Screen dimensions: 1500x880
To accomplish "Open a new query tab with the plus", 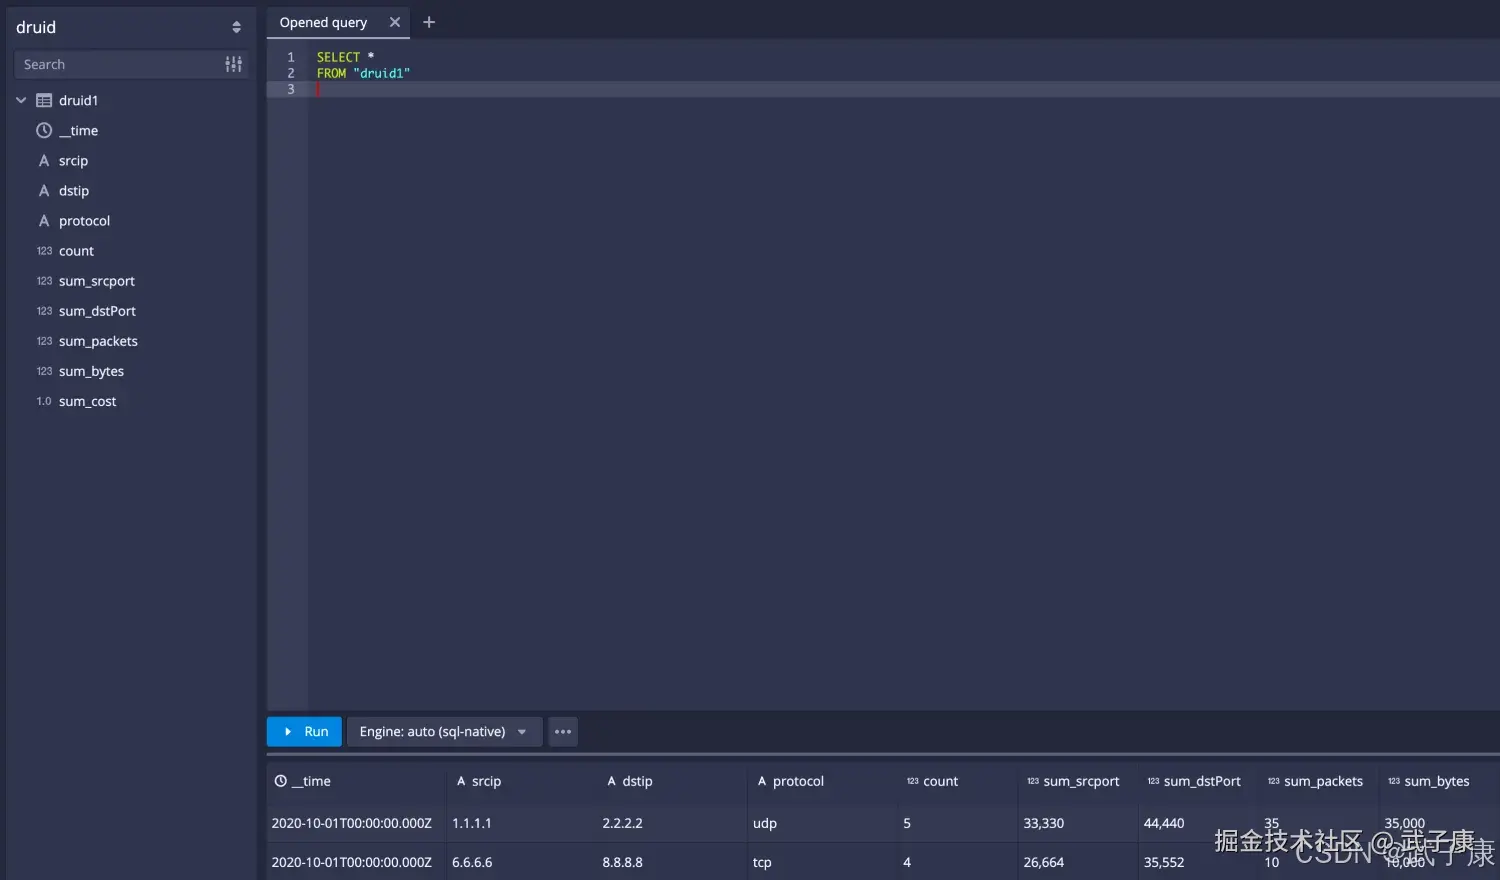I will (x=429, y=22).
